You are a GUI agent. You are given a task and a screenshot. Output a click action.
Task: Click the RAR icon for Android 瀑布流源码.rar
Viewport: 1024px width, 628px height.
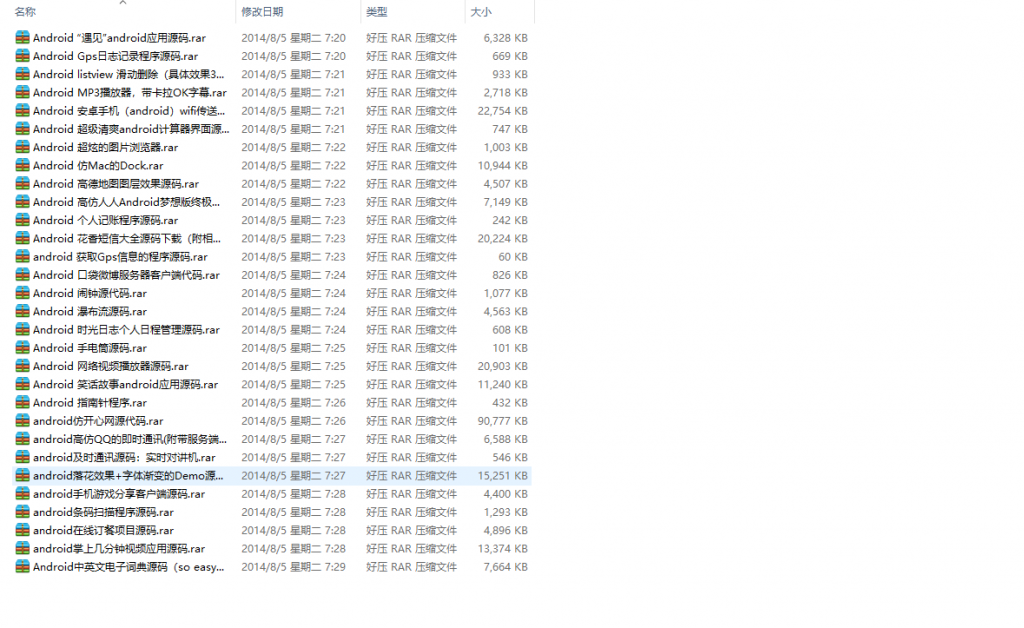pyautogui.click(x=22, y=312)
